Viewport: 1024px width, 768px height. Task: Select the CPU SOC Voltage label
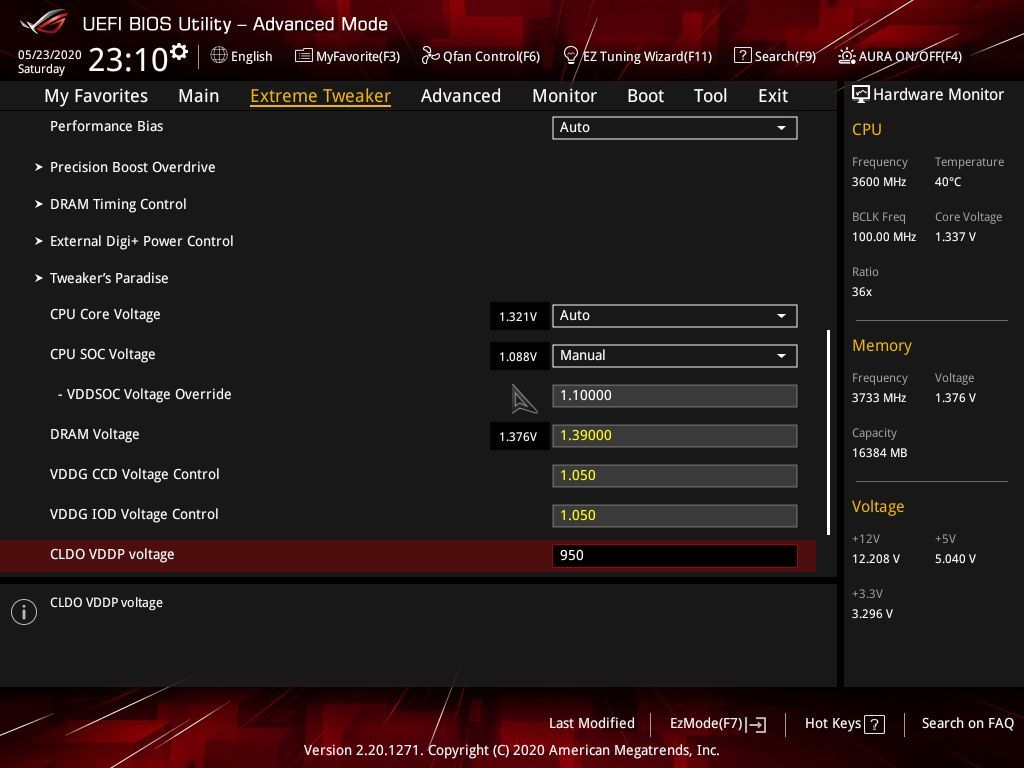[103, 355]
